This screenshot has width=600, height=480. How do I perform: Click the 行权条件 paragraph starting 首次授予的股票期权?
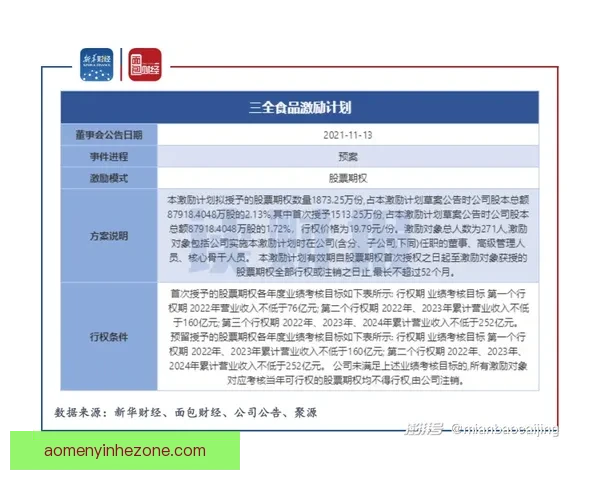point(348,337)
